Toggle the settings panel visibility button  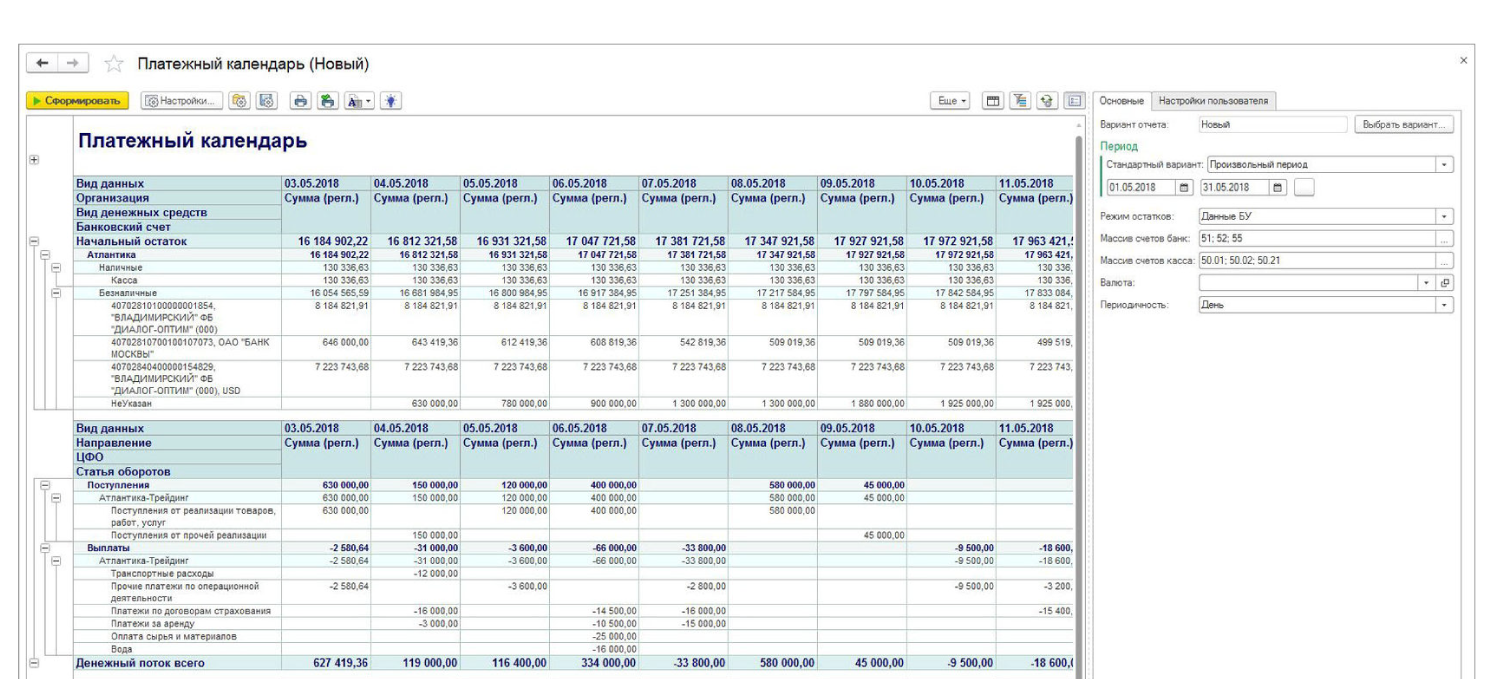point(1073,101)
